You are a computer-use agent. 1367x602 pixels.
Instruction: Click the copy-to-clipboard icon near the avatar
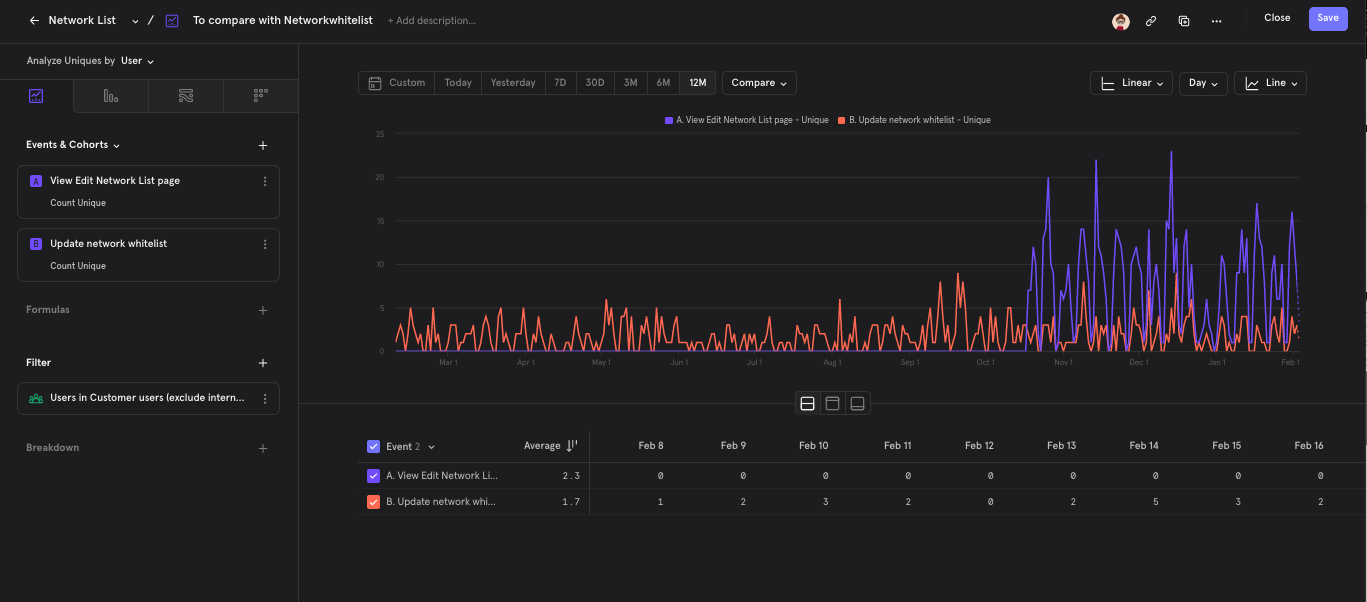(x=1184, y=20)
